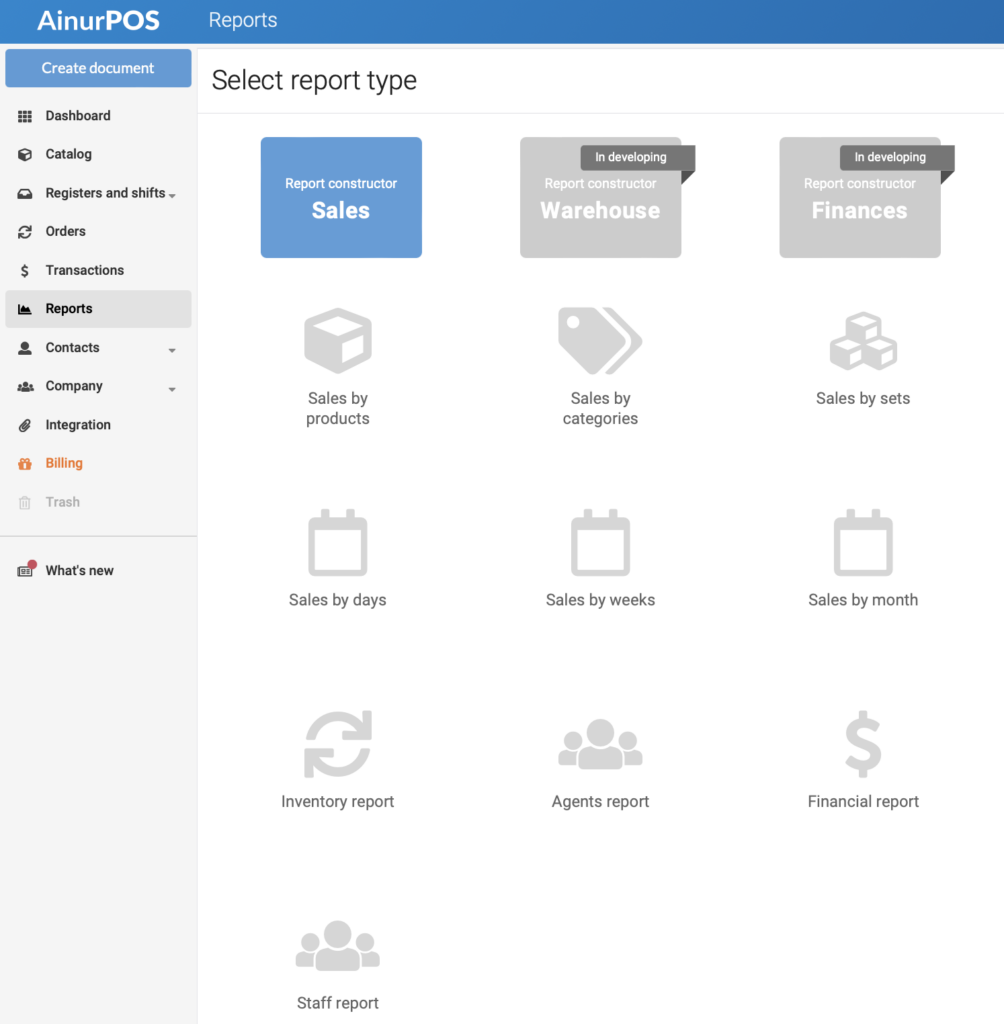Click the Sales by categories label
Viewport: 1004px width, 1024px height.
600,408
